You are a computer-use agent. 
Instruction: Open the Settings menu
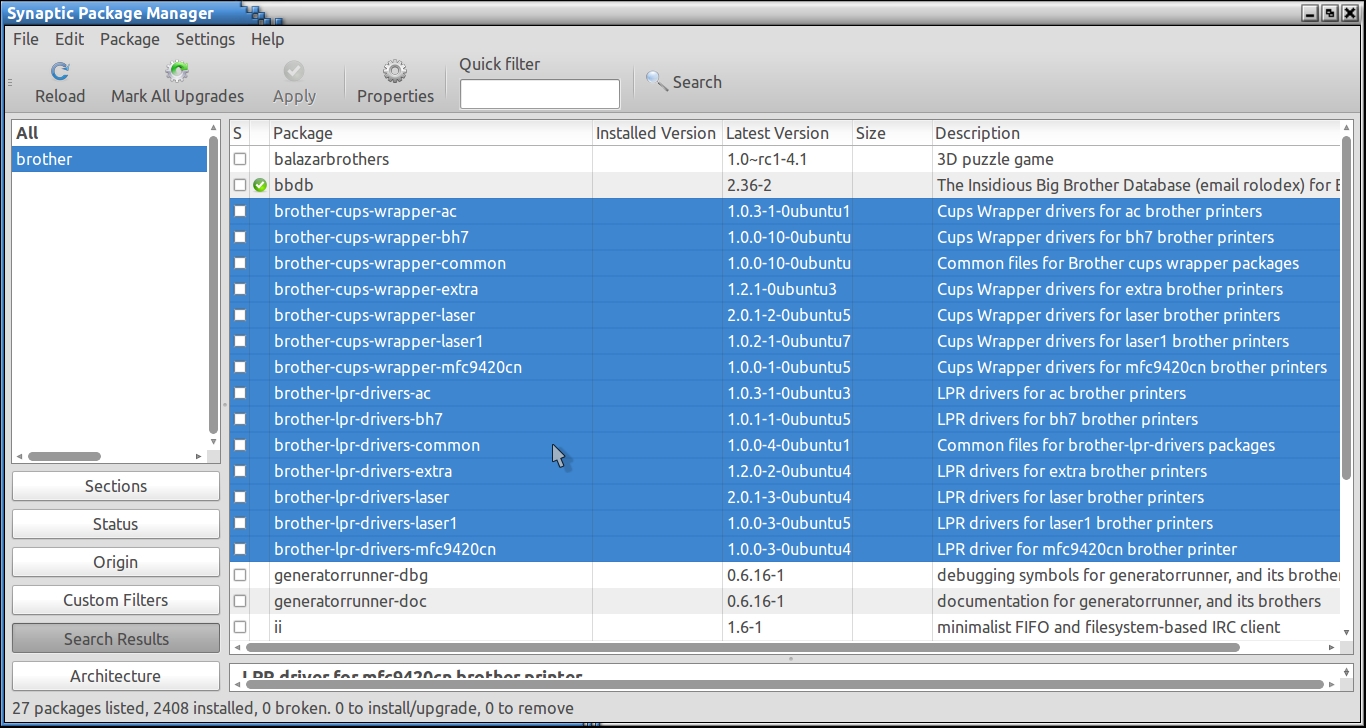[x=205, y=39]
